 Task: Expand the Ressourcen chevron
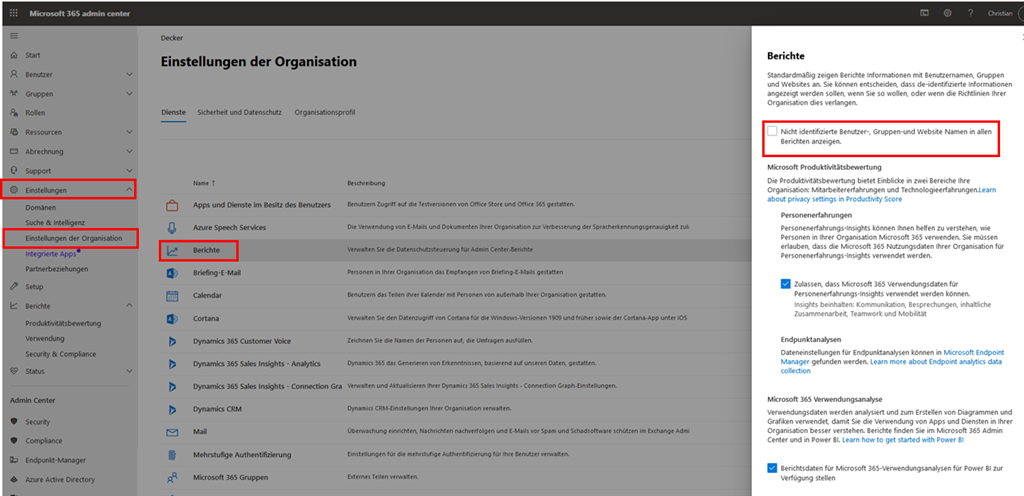129,132
